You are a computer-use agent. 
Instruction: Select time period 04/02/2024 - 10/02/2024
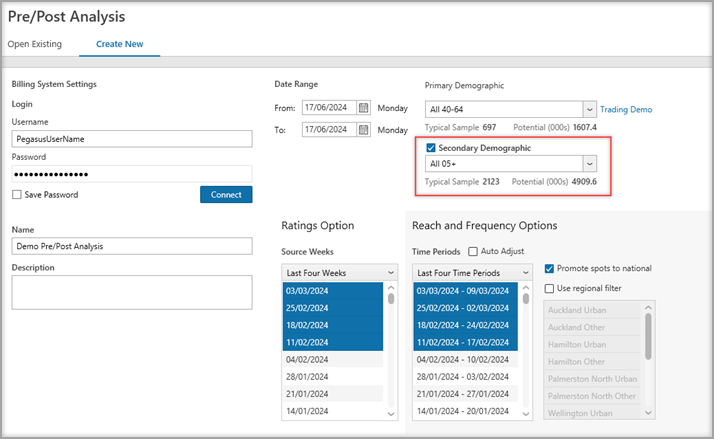pos(465,360)
